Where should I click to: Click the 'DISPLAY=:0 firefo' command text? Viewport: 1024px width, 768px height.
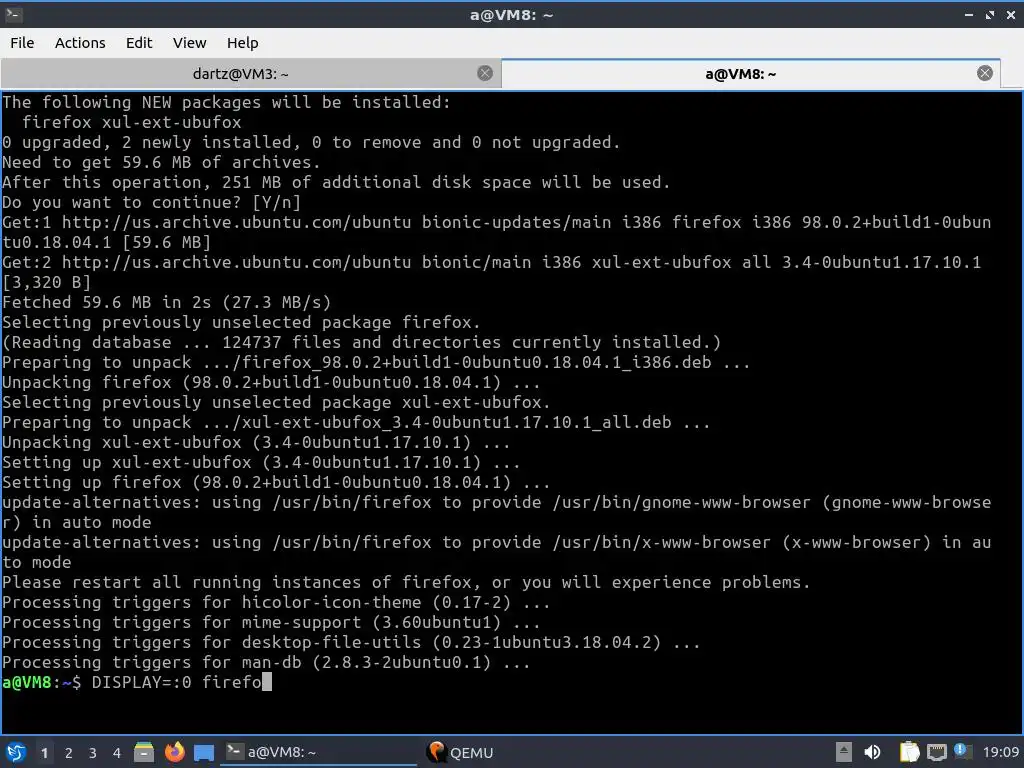point(176,682)
